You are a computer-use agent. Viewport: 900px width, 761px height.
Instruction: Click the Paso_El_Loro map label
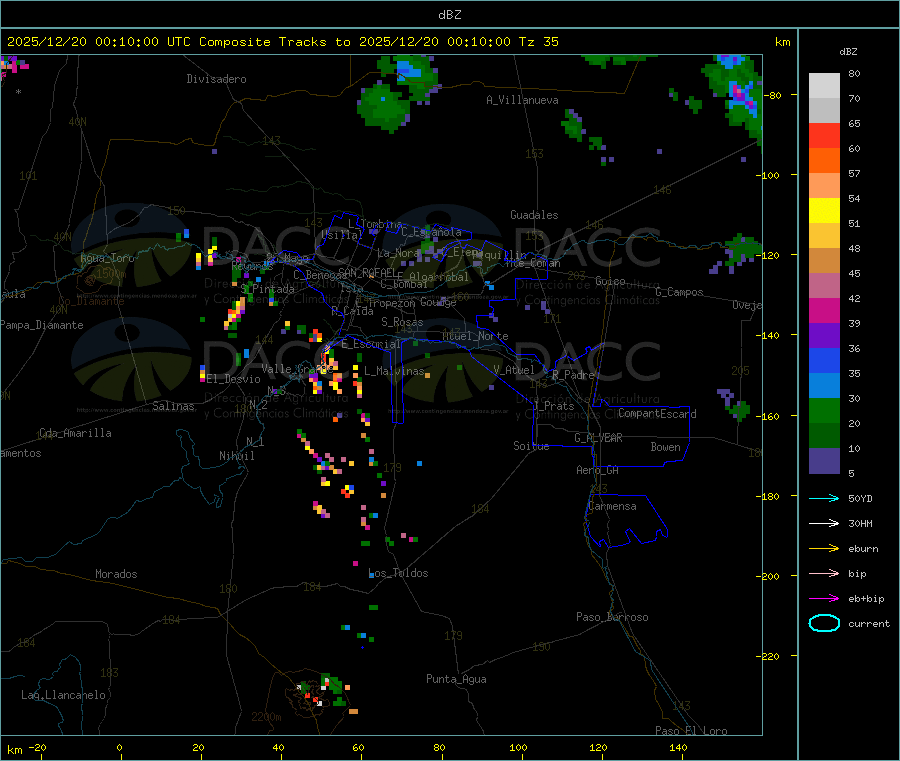point(691,731)
